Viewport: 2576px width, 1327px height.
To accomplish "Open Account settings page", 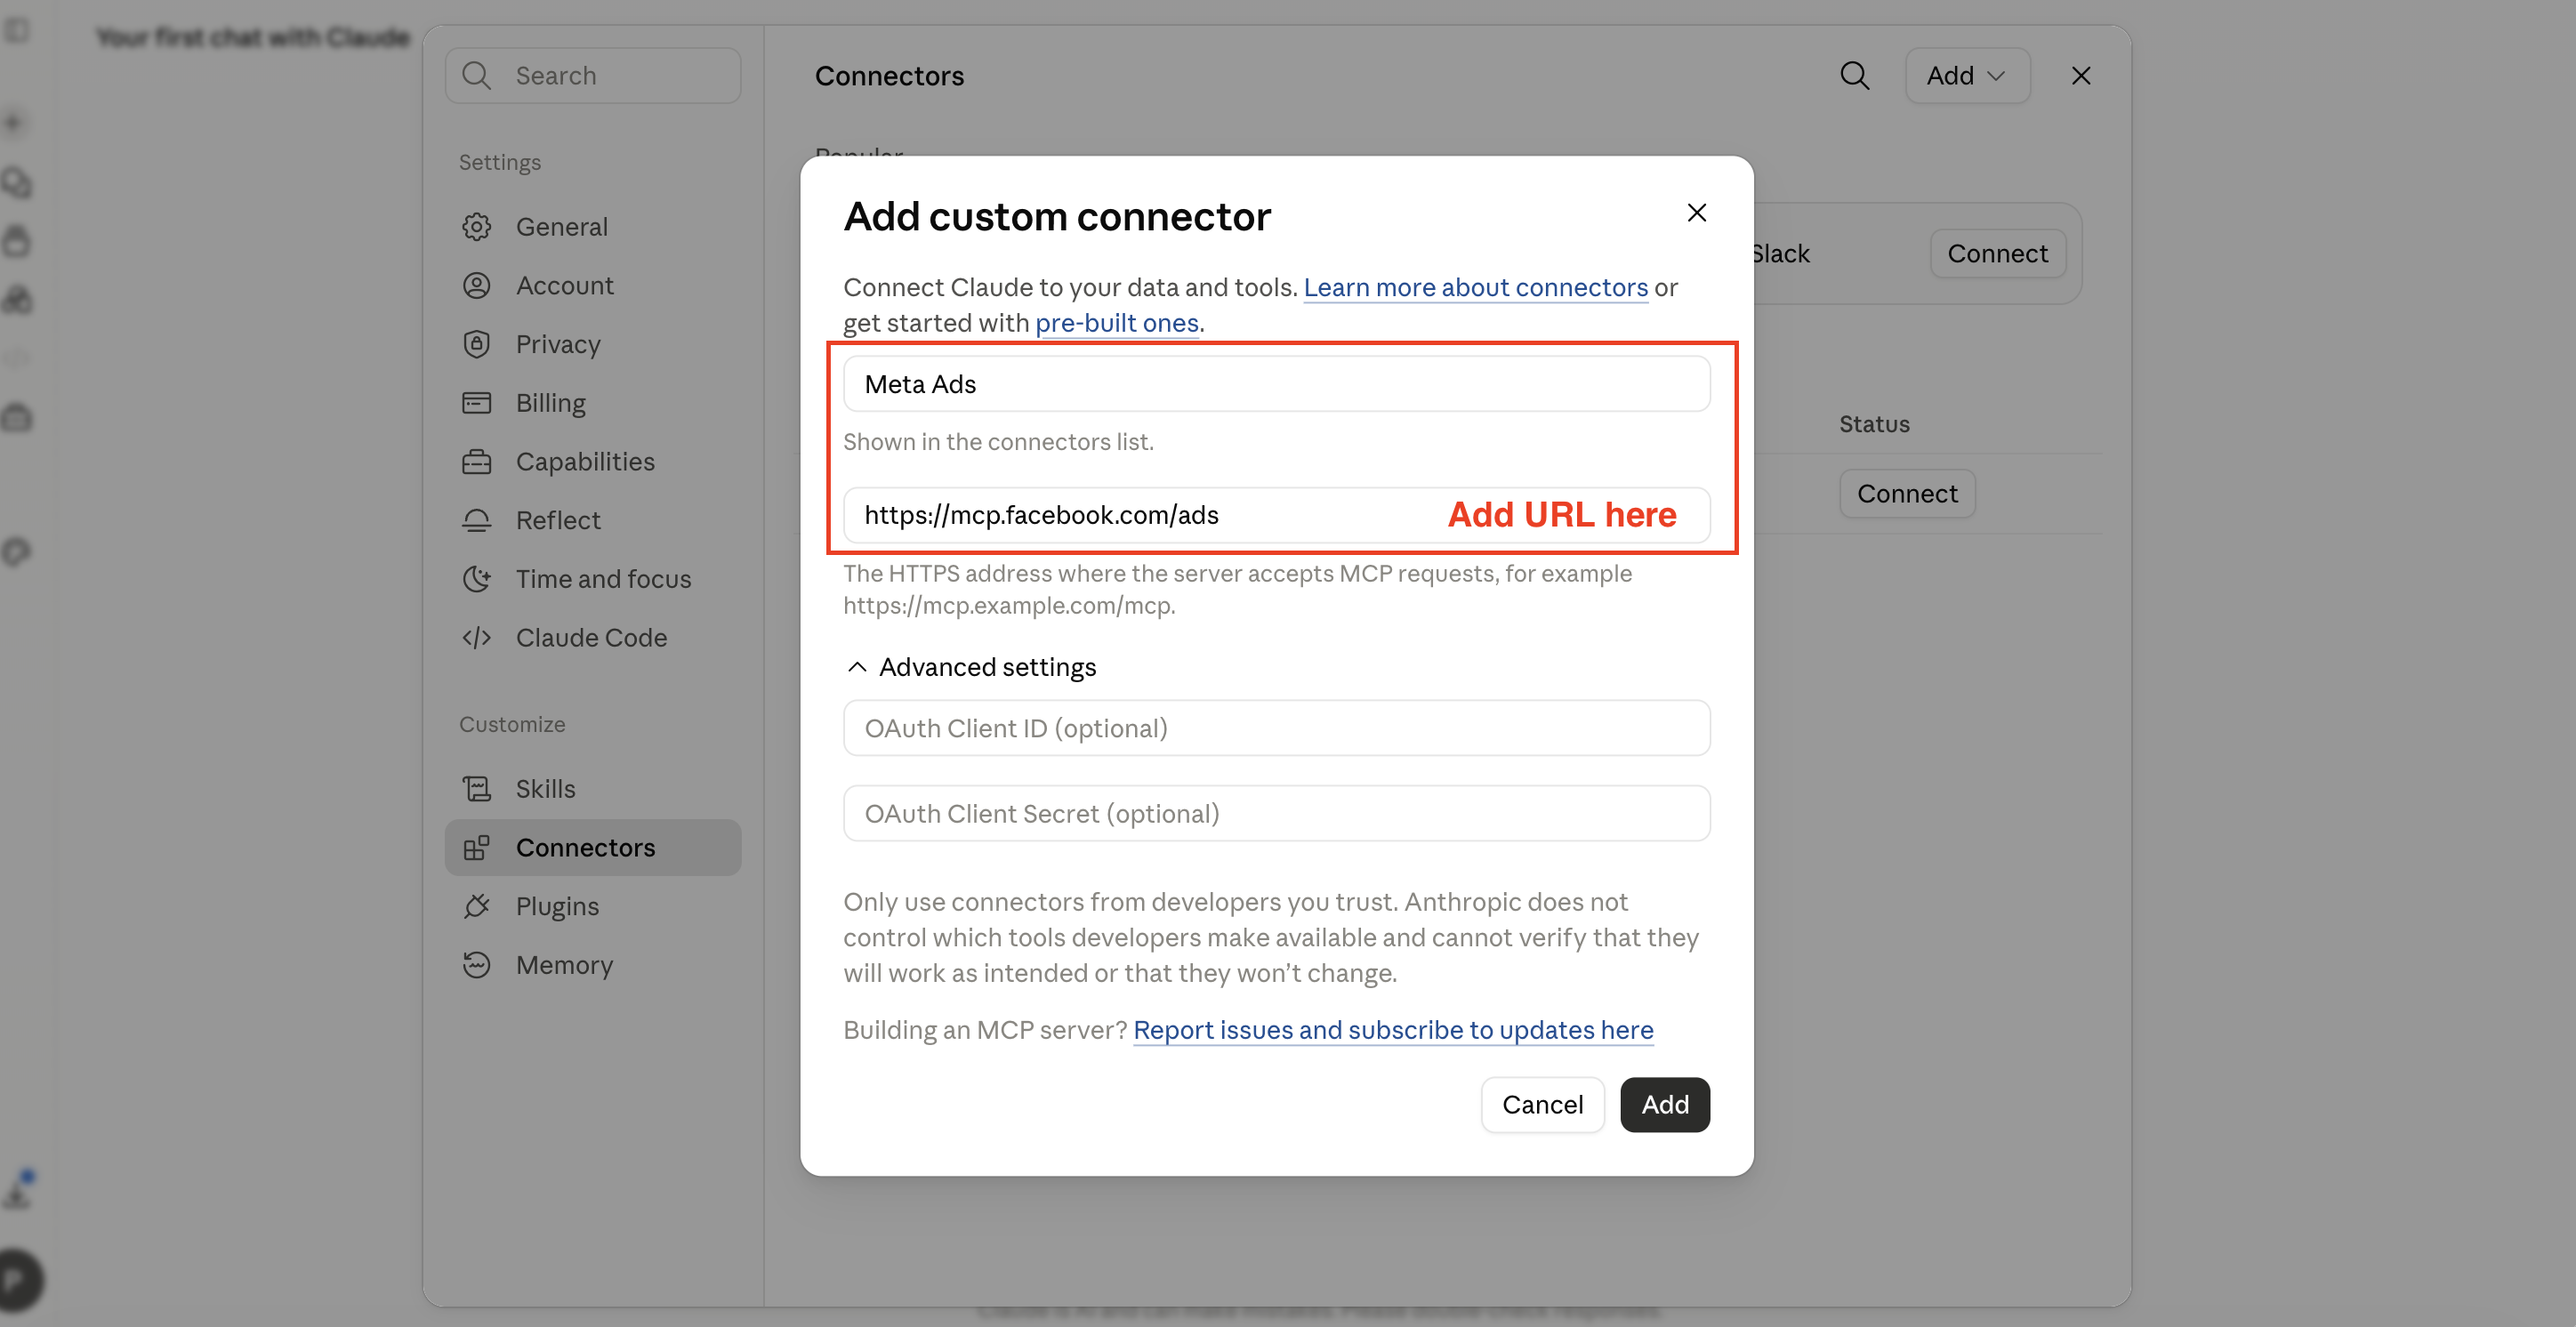I will 593,286.
